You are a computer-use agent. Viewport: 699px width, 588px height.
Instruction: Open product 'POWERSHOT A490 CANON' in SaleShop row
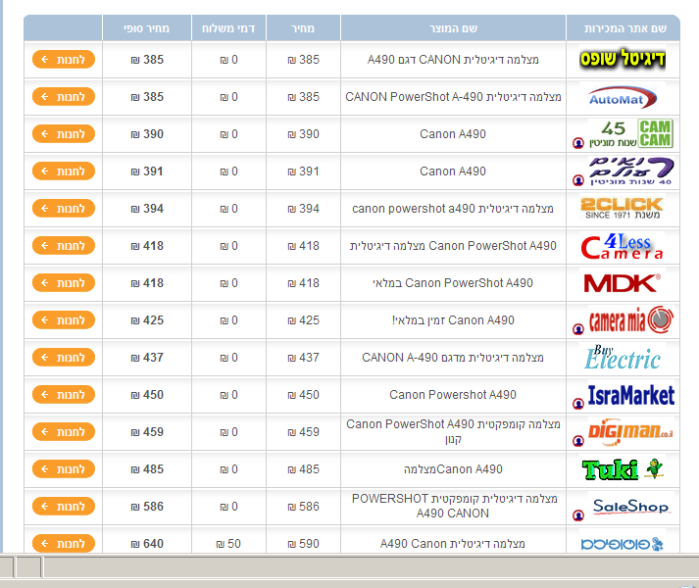pos(454,506)
